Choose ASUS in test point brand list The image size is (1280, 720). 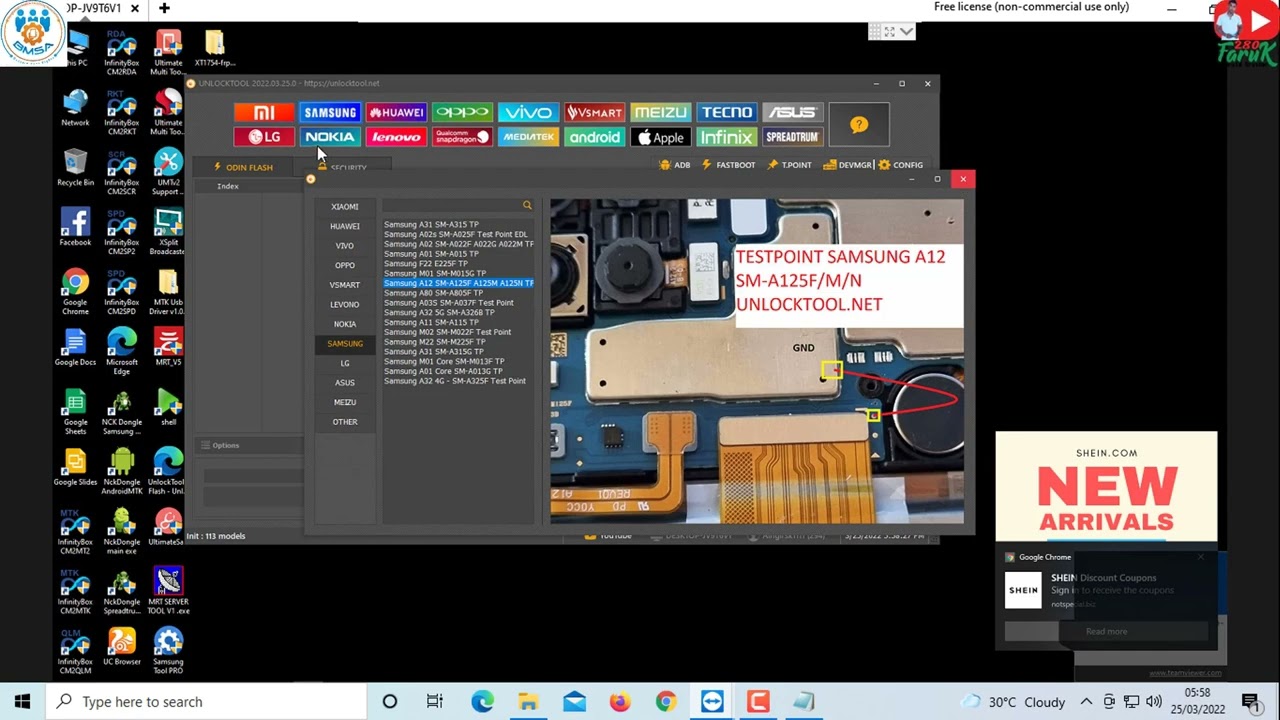[345, 382]
